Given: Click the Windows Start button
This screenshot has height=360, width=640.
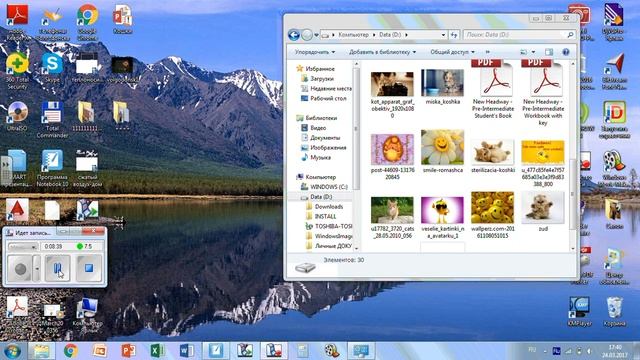Looking at the screenshot, I should pos(11,351).
